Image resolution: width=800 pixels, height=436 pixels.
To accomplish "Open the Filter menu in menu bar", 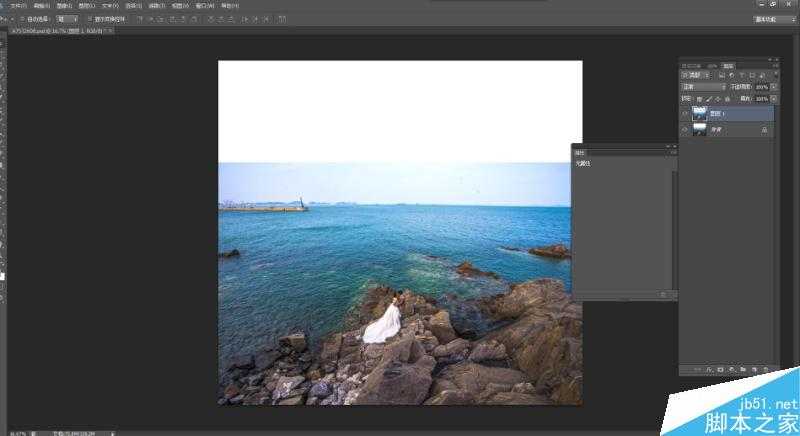I will point(154,5).
